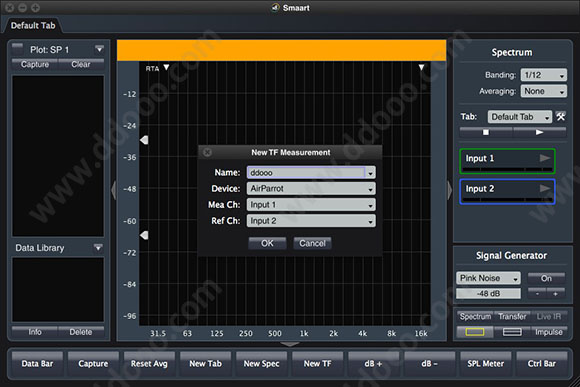Viewport: 580px width, 387px height.
Task: Click small toggle left of Plot: SP 1
Action: [17, 47]
